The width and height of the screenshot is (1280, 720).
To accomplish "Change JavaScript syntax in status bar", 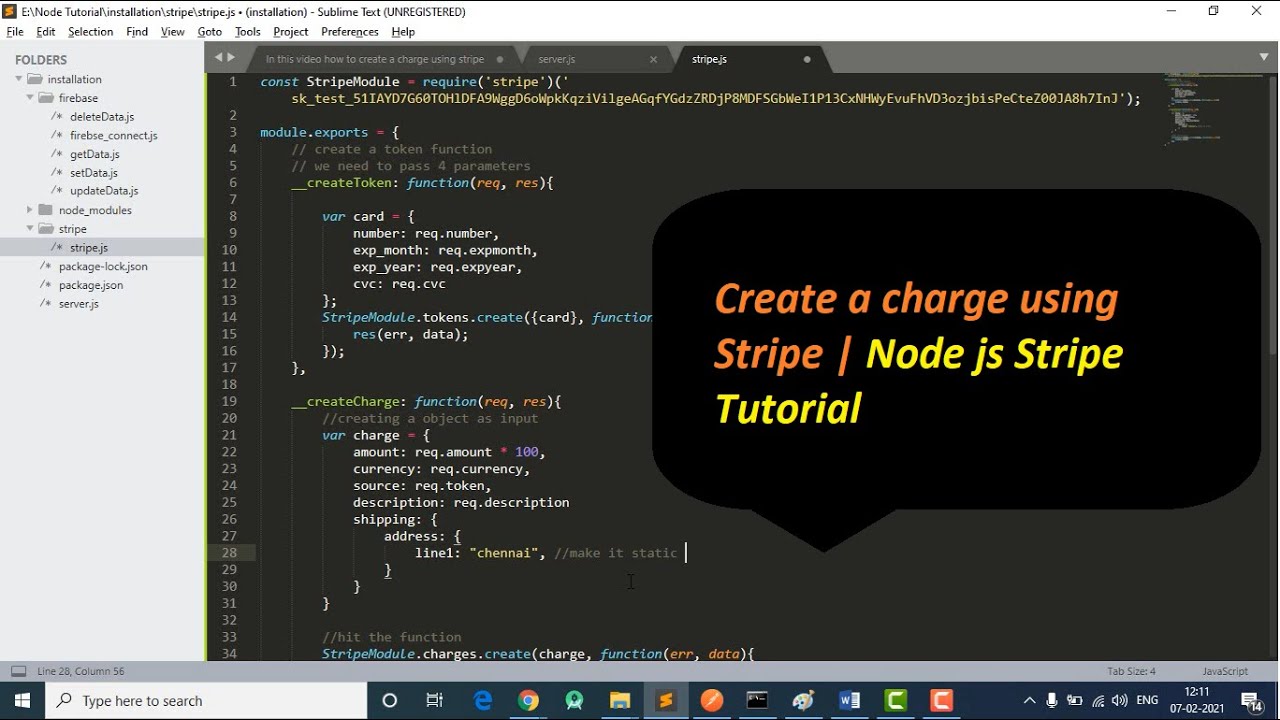I will 1225,671.
